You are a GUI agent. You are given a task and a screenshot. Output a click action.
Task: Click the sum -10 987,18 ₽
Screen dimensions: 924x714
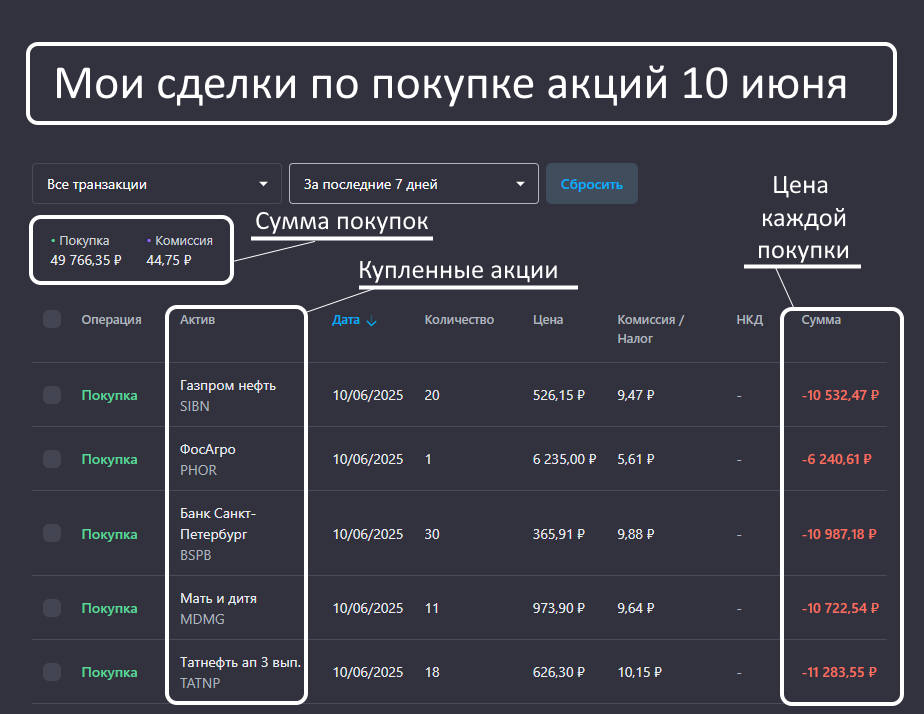[x=839, y=534]
